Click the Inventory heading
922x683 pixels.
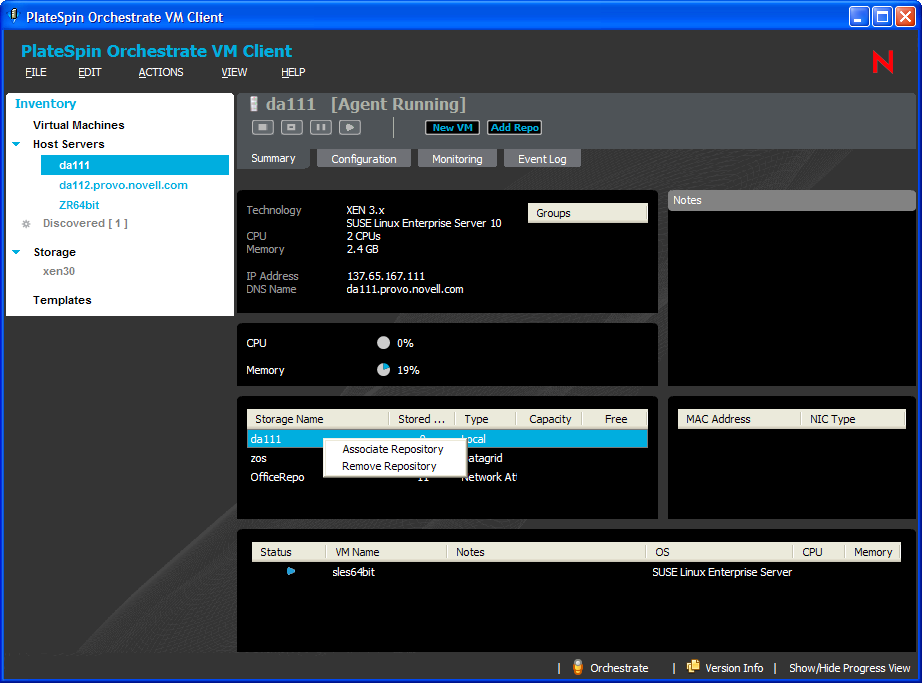pos(45,103)
